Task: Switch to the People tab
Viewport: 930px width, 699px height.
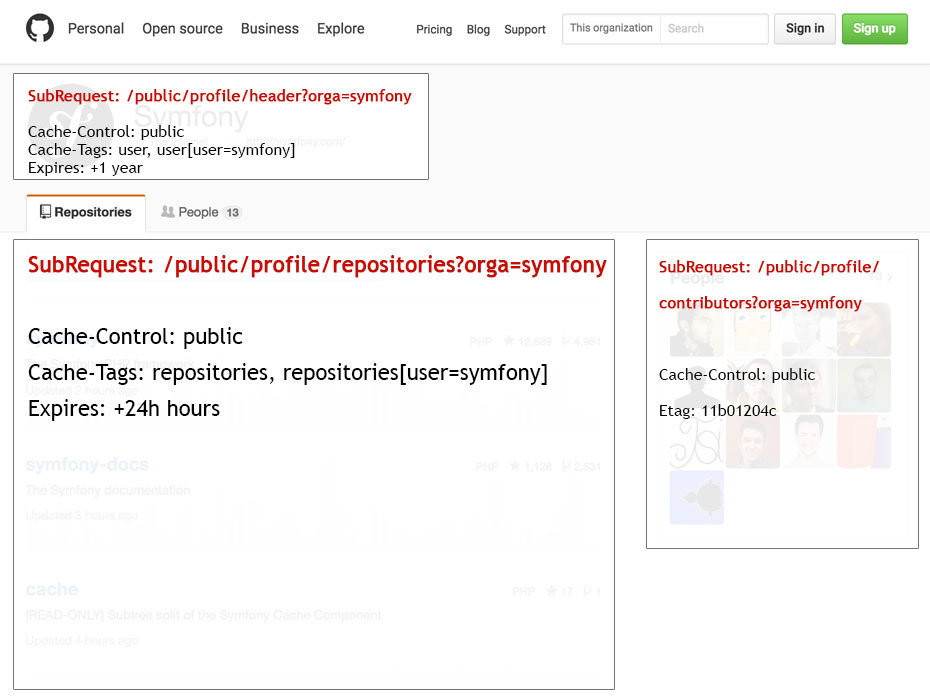Action: pos(200,212)
